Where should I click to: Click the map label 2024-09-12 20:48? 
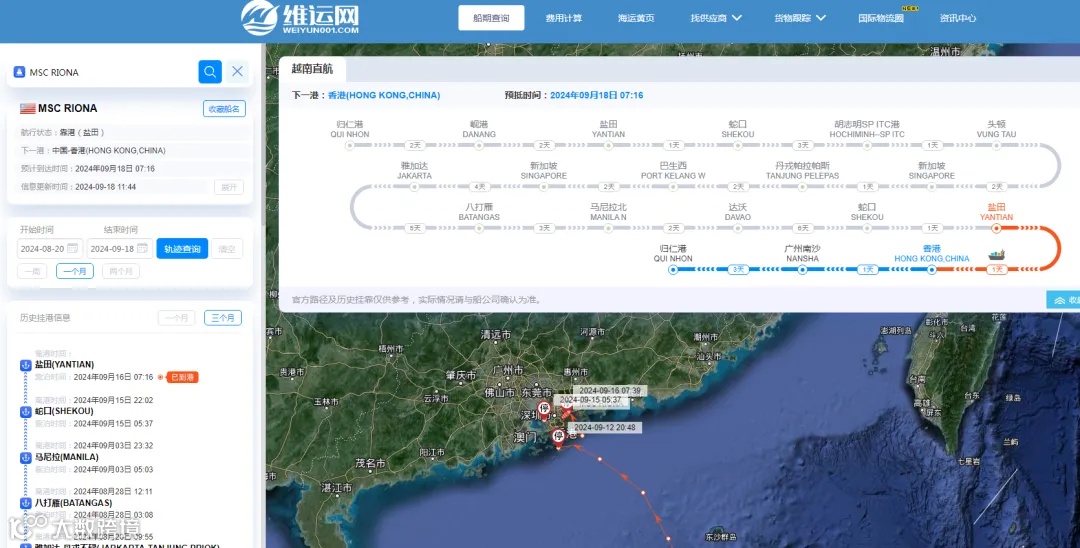(x=605, y=428)
